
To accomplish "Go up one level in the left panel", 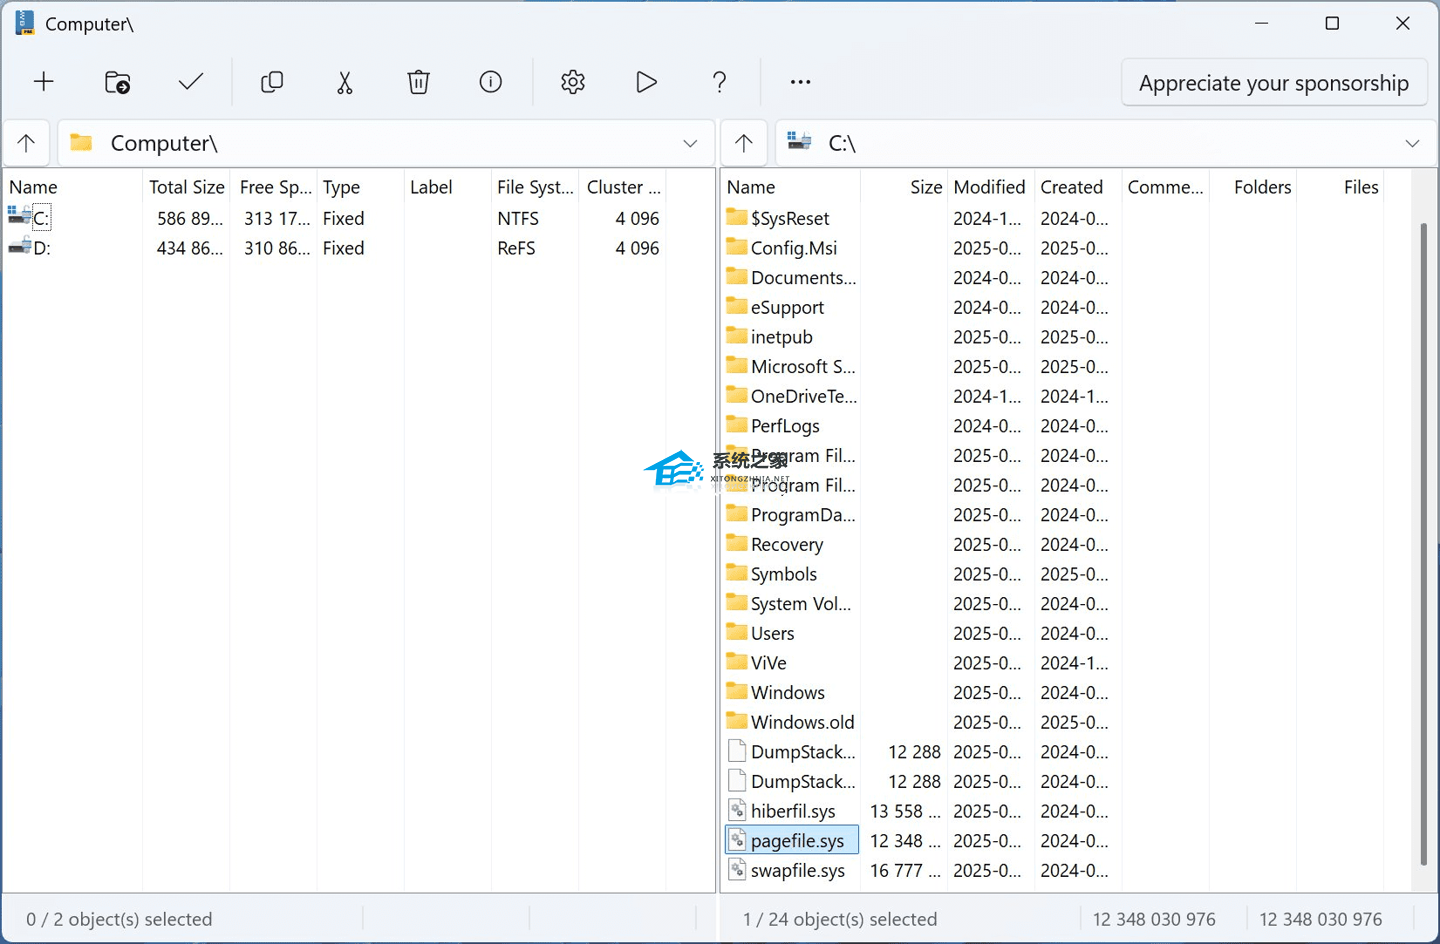I will click(27, 143).
